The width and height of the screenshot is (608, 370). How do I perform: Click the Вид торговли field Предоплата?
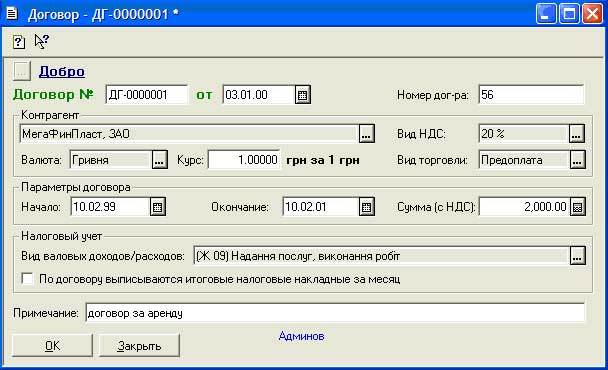click(x=524, y=160)
